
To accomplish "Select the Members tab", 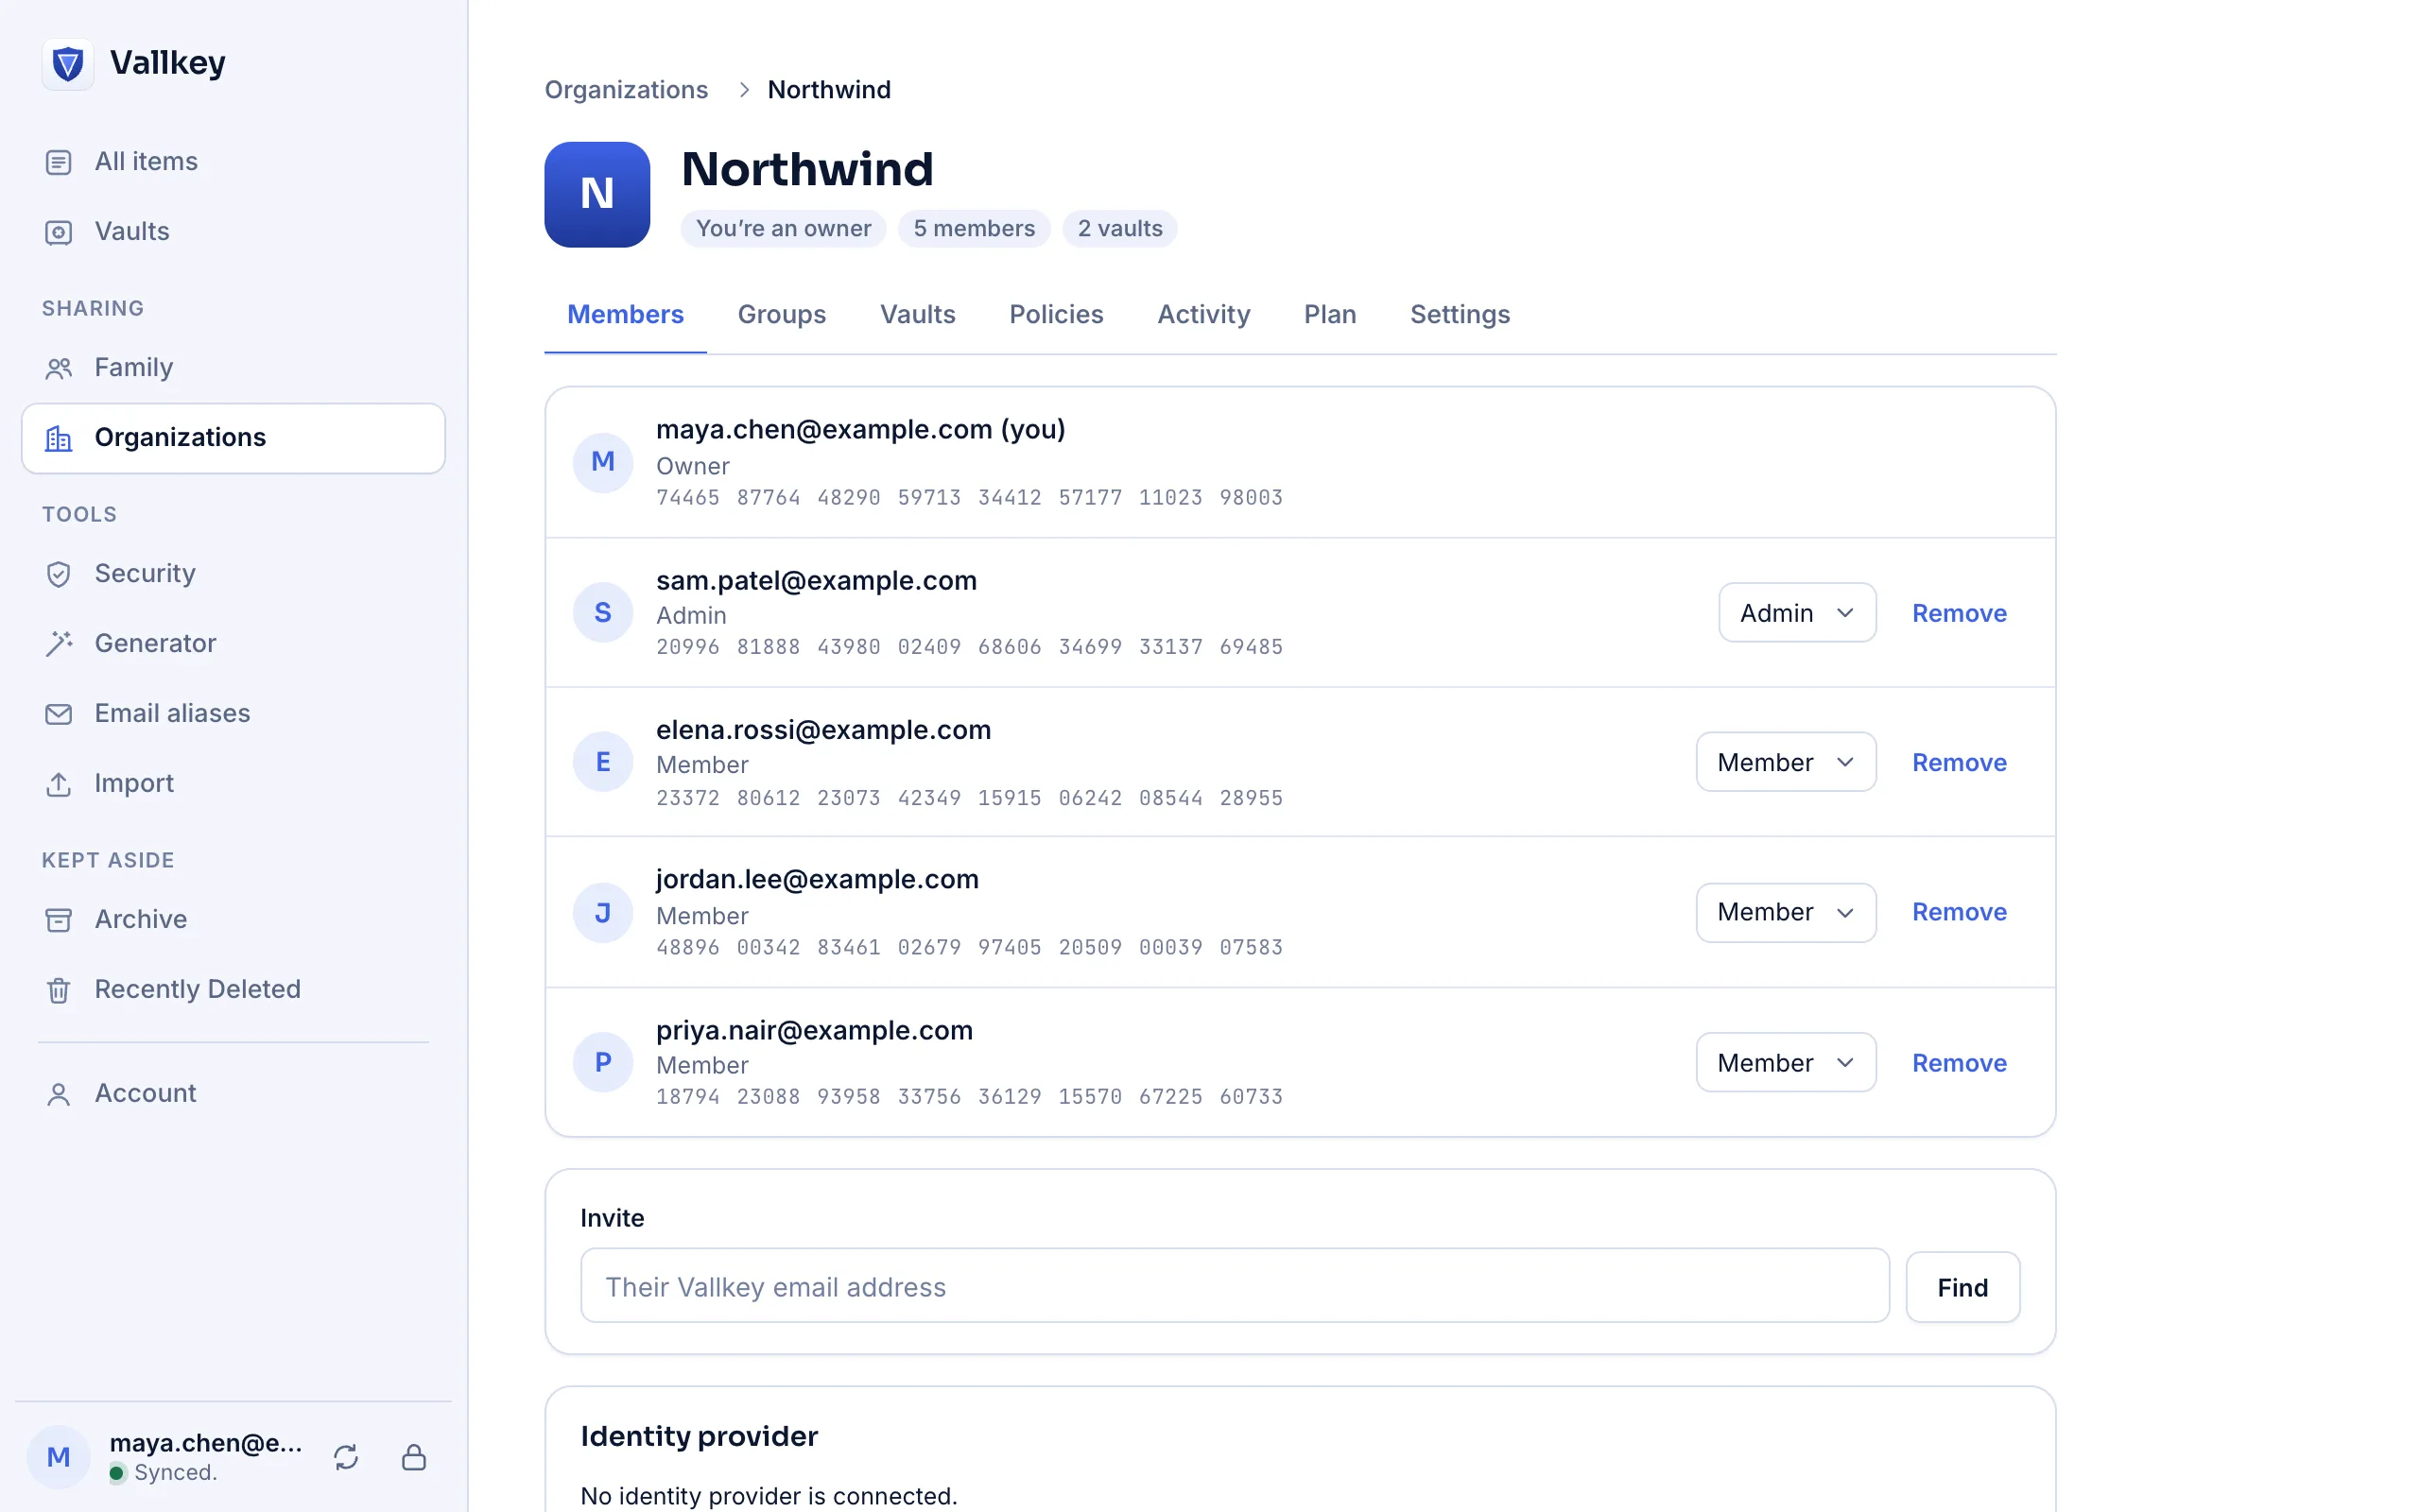I will [625, 314].
